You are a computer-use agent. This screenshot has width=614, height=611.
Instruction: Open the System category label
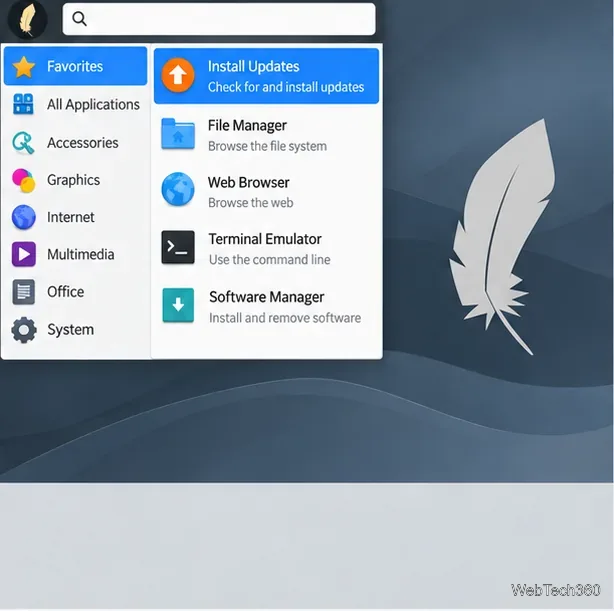(70, 330)
